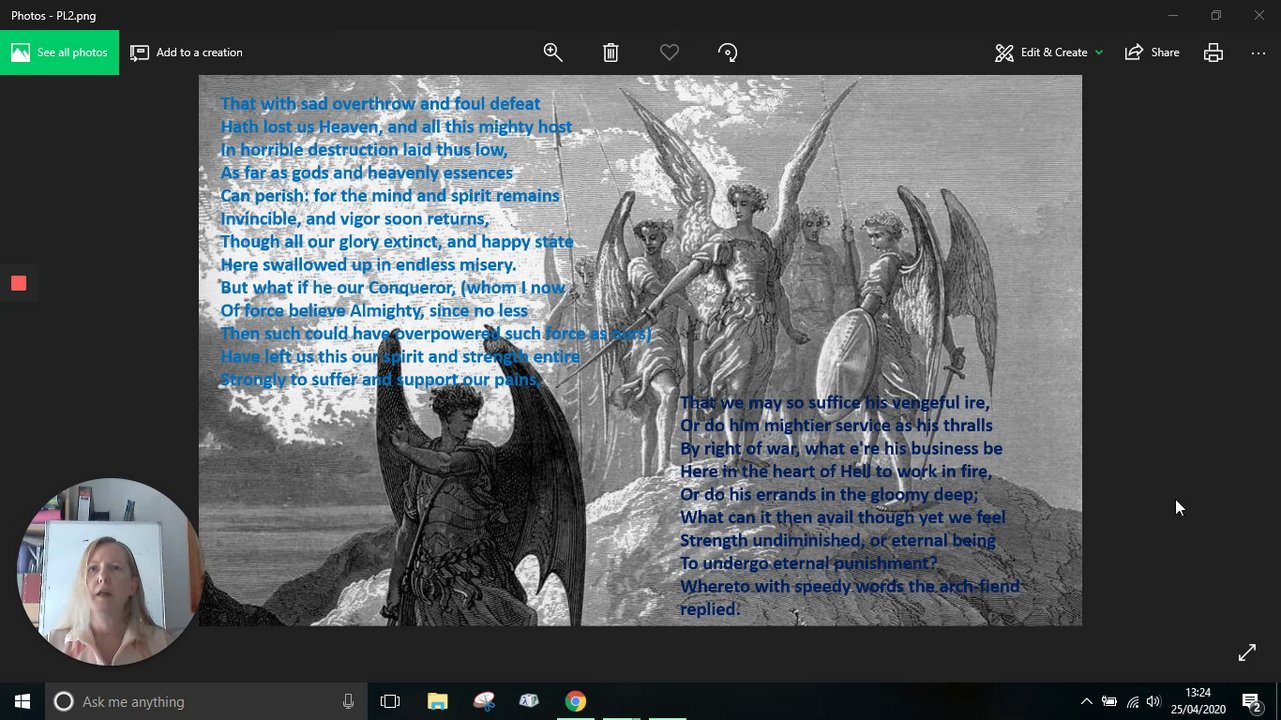Screen dimensions: 1281x720
Task: Zoom in with the magnifier icon
Action: pos(553,53)
